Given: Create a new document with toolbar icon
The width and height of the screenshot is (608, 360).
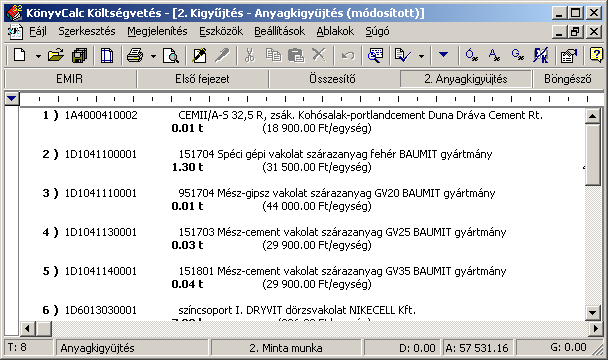Looking at the screenshot, I should 19,55.
